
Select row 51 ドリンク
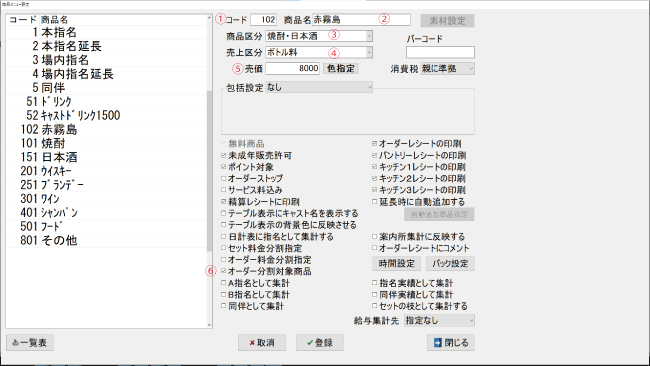[x=106, y=102]
